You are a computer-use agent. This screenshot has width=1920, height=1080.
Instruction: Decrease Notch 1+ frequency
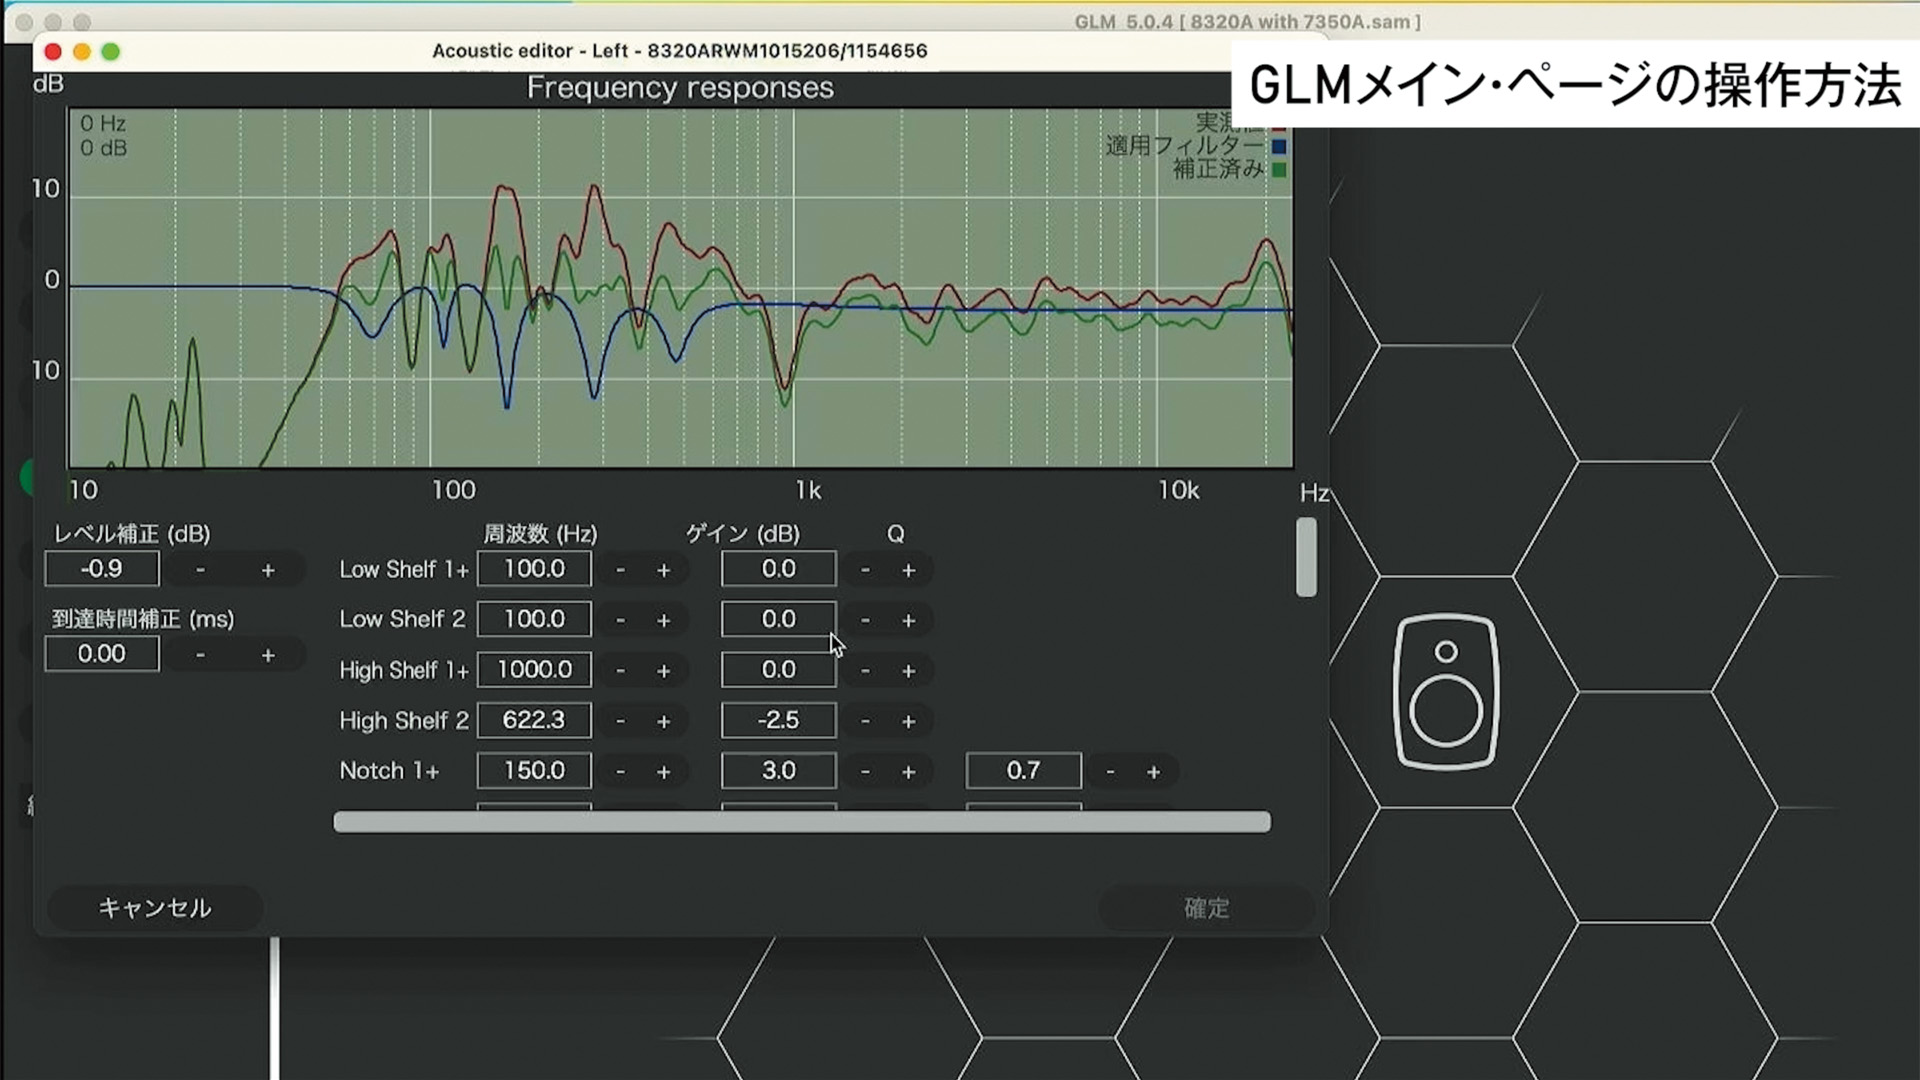click(620, 772)
